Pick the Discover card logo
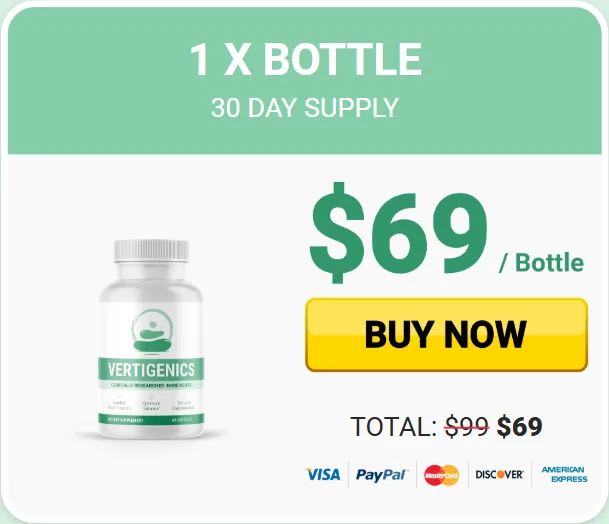 click(x=499, y=474)
